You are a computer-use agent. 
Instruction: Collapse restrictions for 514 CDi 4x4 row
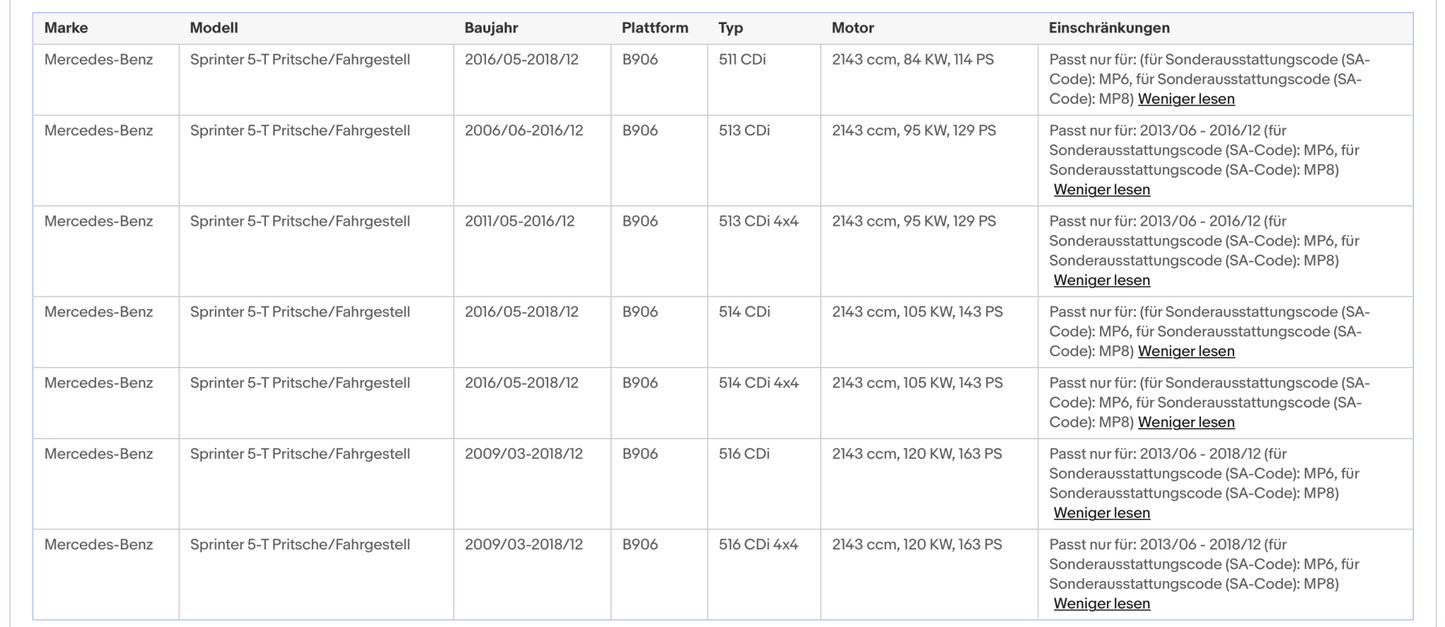1186,423
